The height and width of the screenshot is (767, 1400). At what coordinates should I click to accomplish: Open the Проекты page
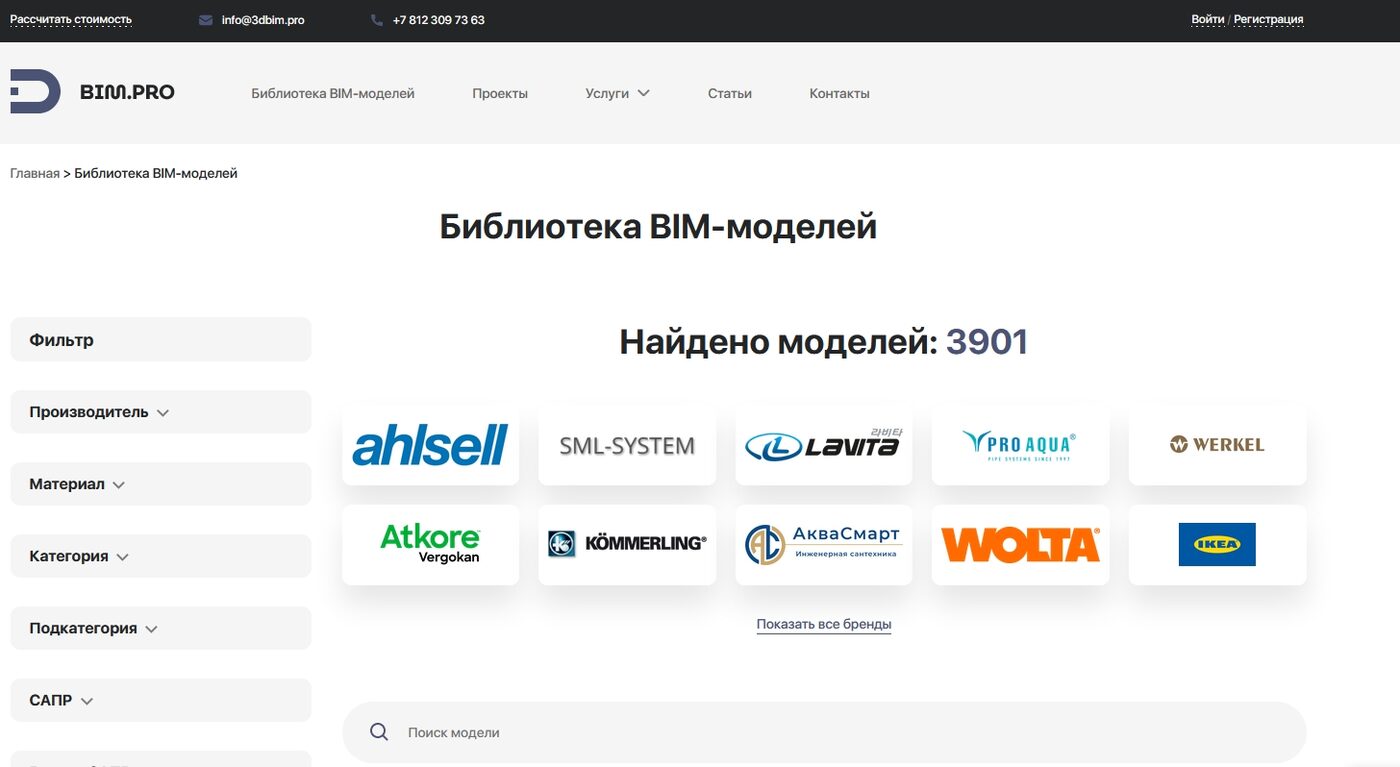point(500,93)
